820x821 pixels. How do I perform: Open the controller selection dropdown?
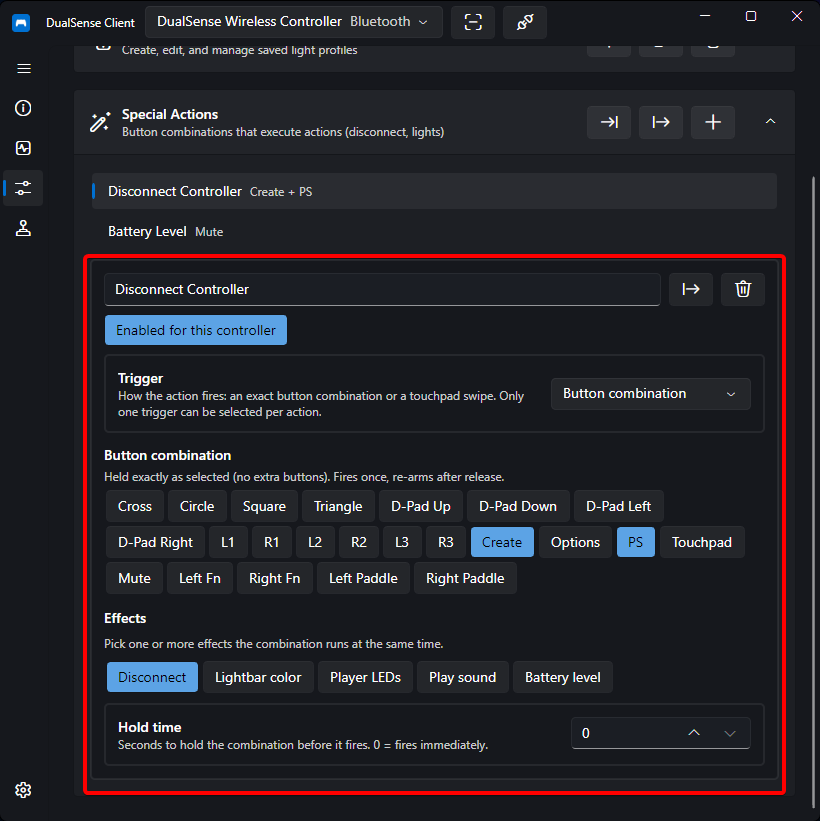pos(294,22)
